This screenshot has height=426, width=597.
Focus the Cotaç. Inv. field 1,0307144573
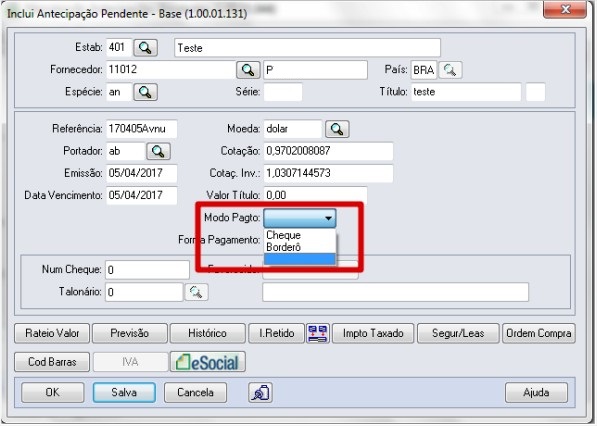[328, 173]
